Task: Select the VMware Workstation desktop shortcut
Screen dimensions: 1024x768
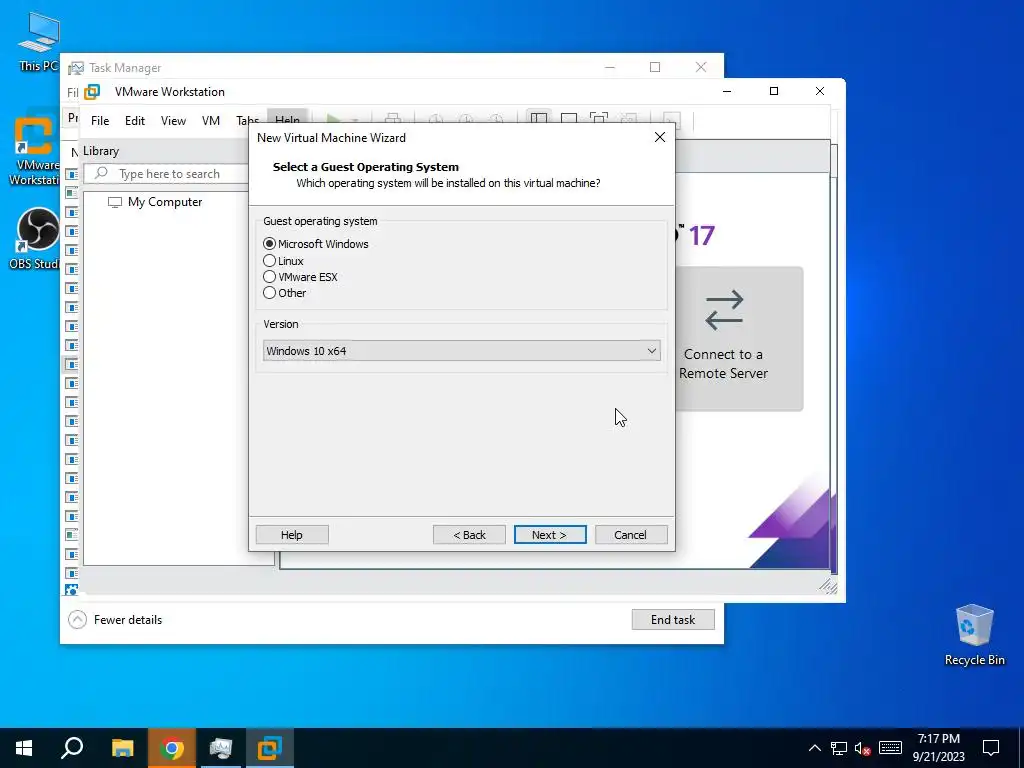Action: click(x=34, y=152)
